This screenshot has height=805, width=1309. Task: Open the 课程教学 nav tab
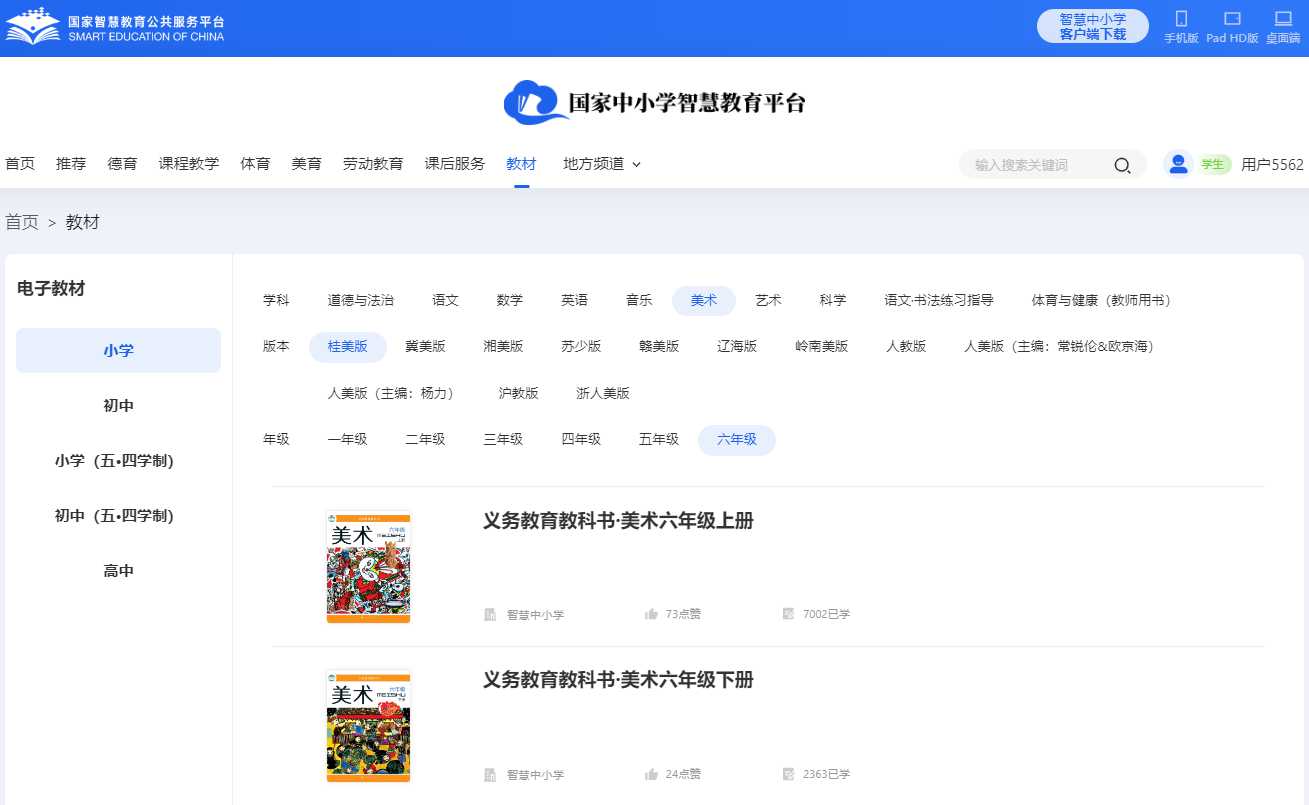tap(189, 164)
